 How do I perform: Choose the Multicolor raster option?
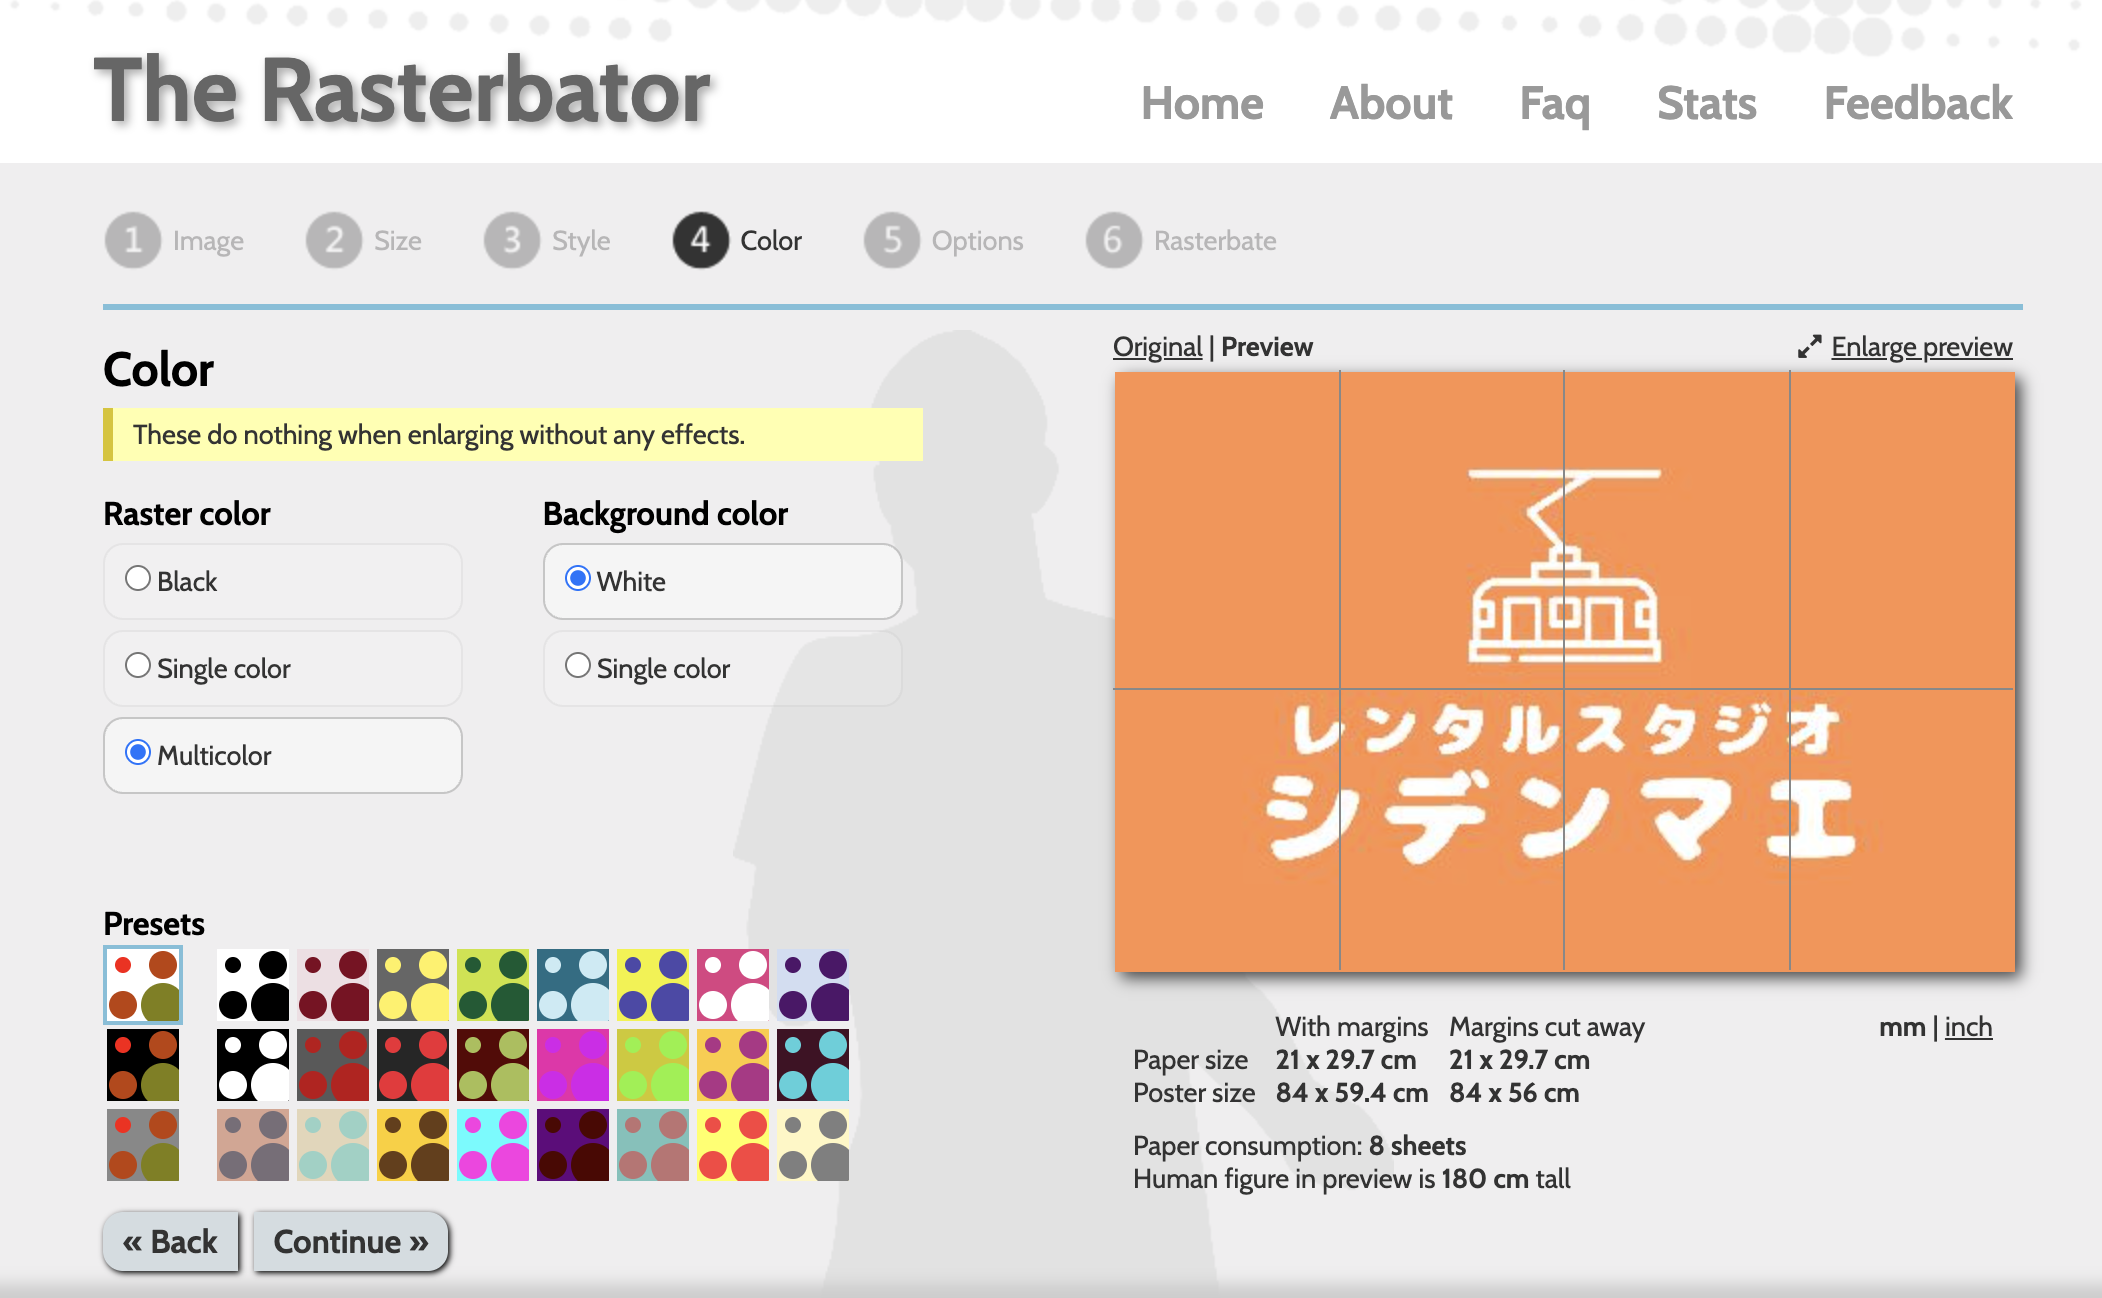pos(138,753)
